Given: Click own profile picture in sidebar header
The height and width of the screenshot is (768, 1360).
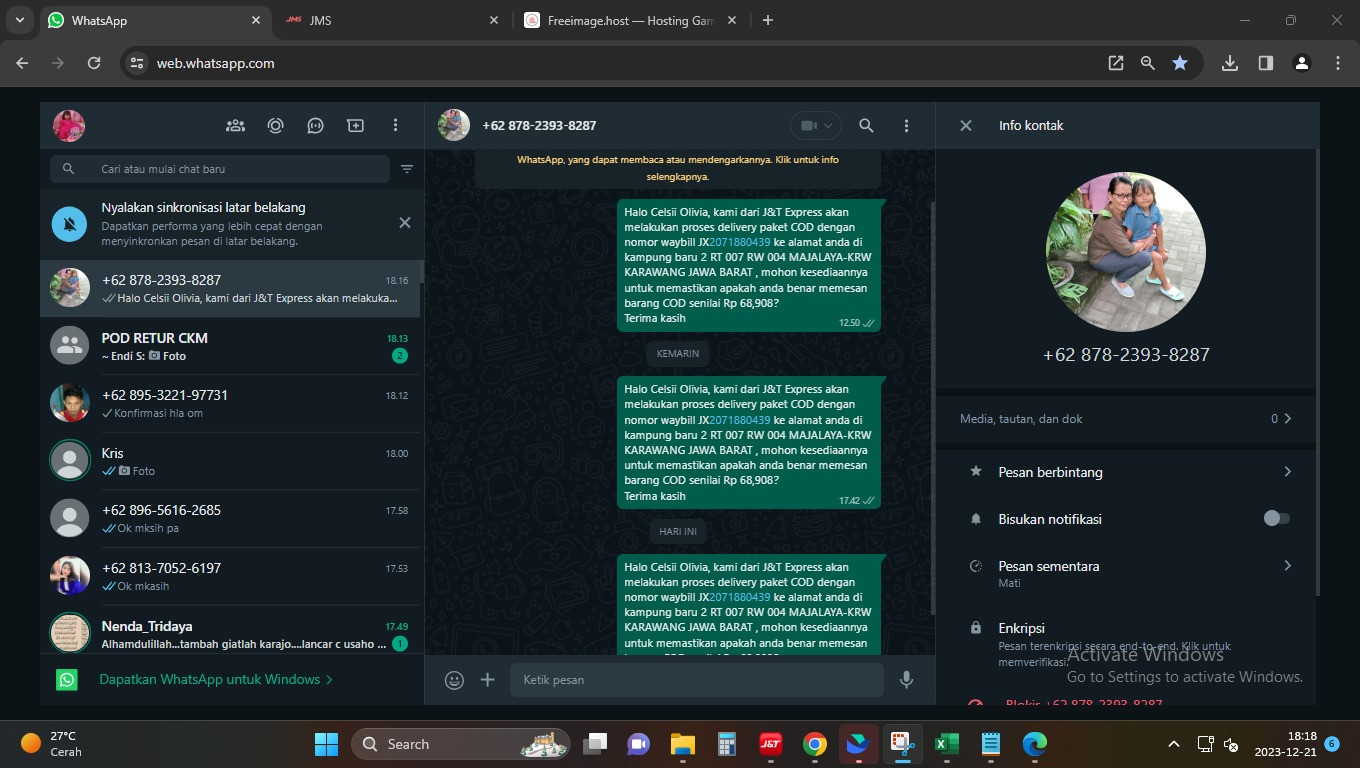Looking at the screenshot, I should click(69, 125).
